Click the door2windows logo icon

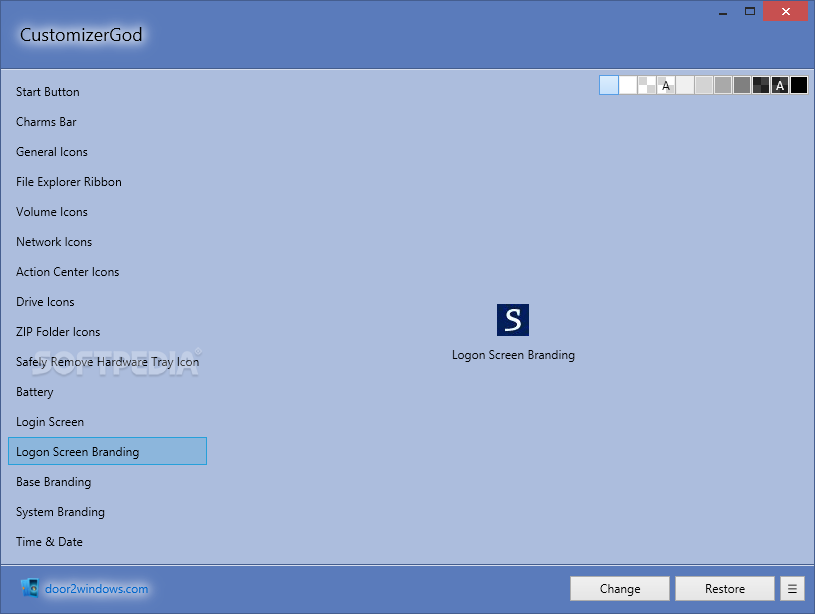coord(30,587)
